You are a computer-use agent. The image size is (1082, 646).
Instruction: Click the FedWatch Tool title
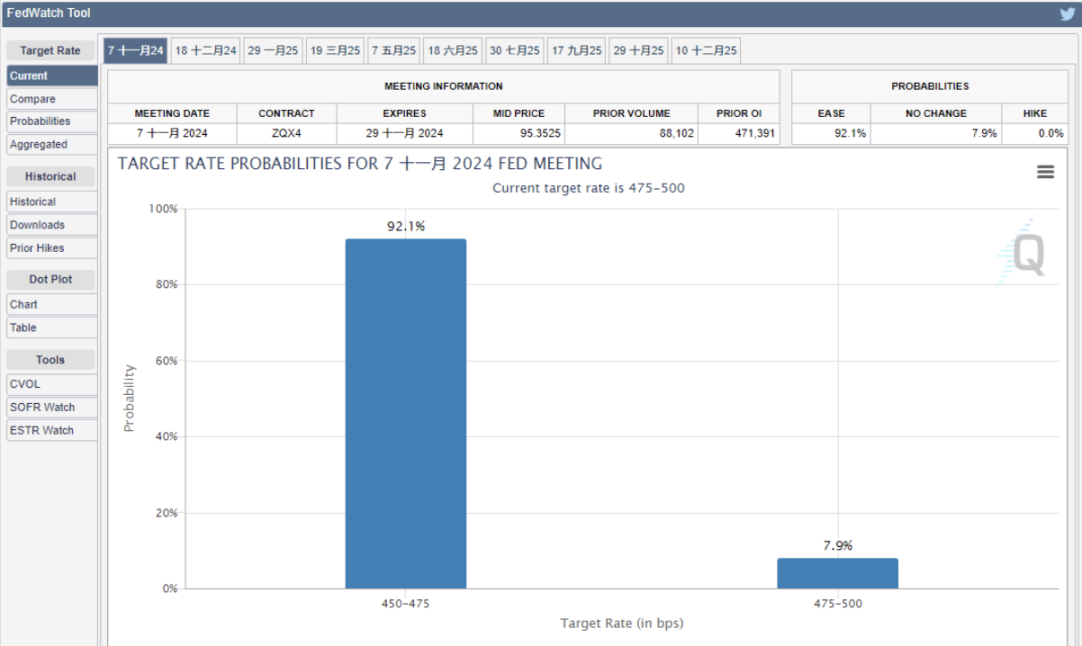click(x=48, y=13)
